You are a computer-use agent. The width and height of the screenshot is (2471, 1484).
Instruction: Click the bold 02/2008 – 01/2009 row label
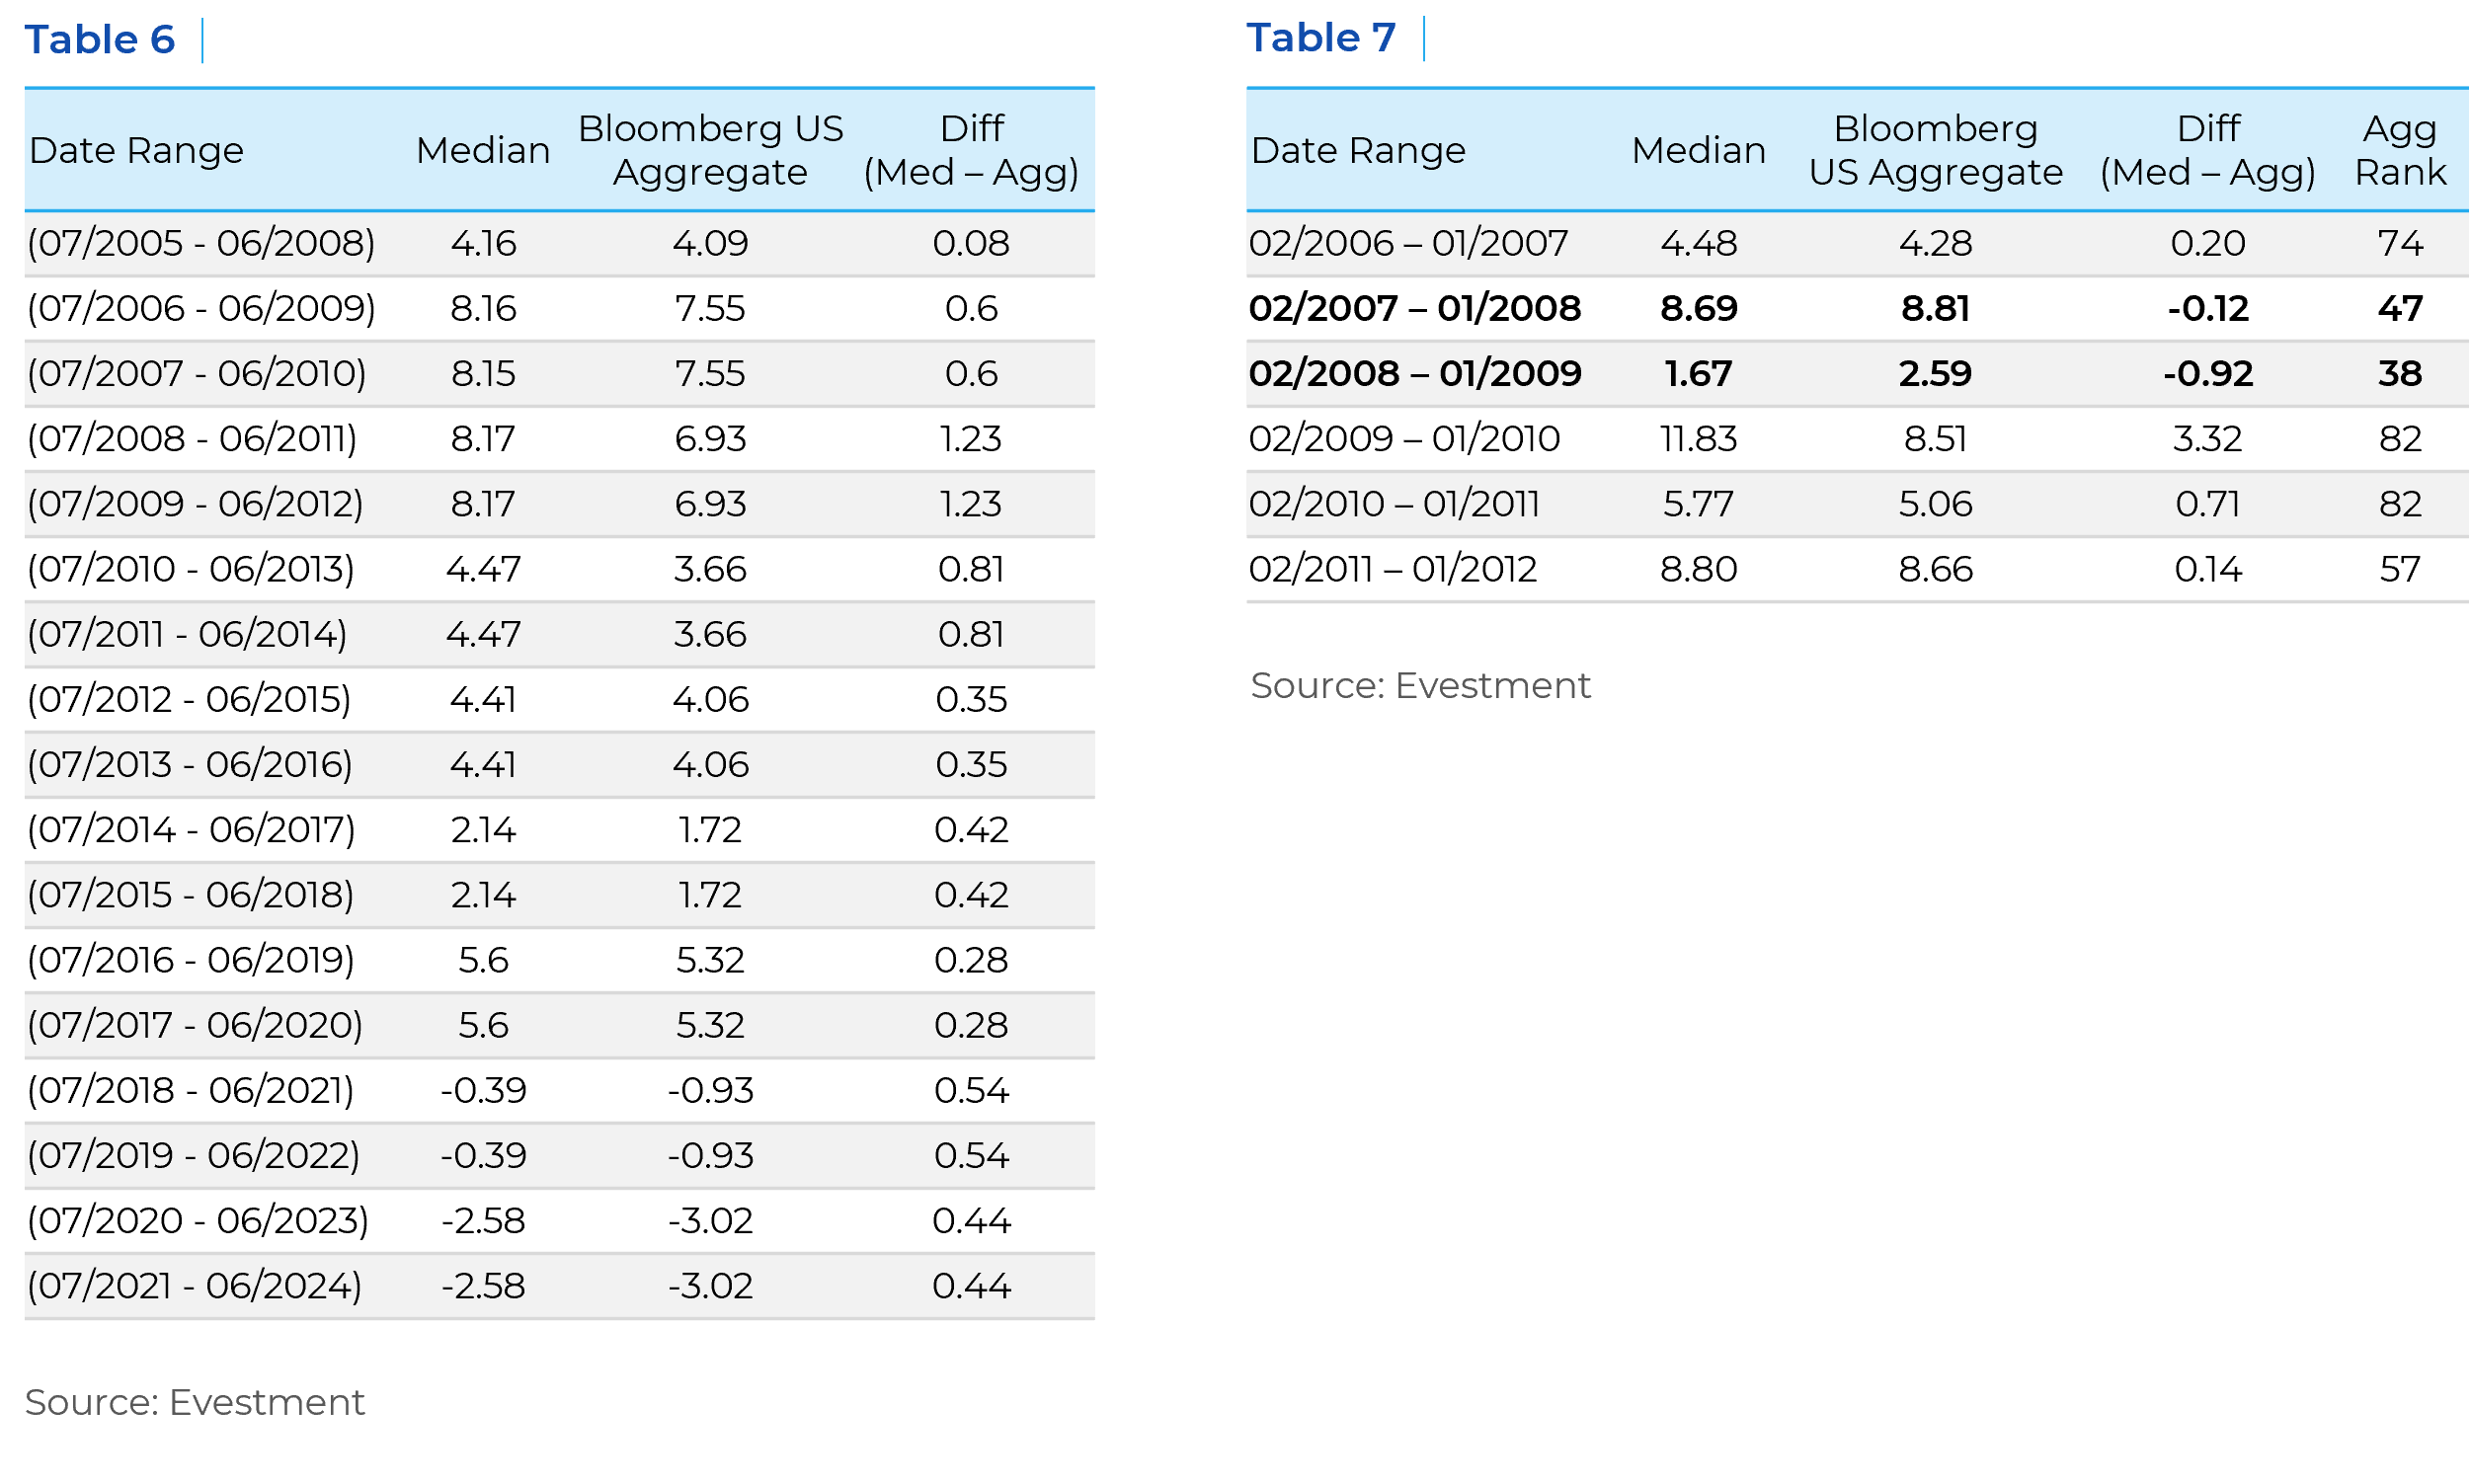1414,373
